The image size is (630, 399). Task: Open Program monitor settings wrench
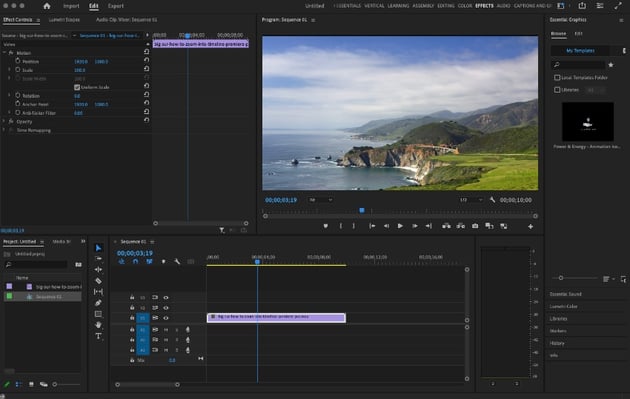(492, 200)
